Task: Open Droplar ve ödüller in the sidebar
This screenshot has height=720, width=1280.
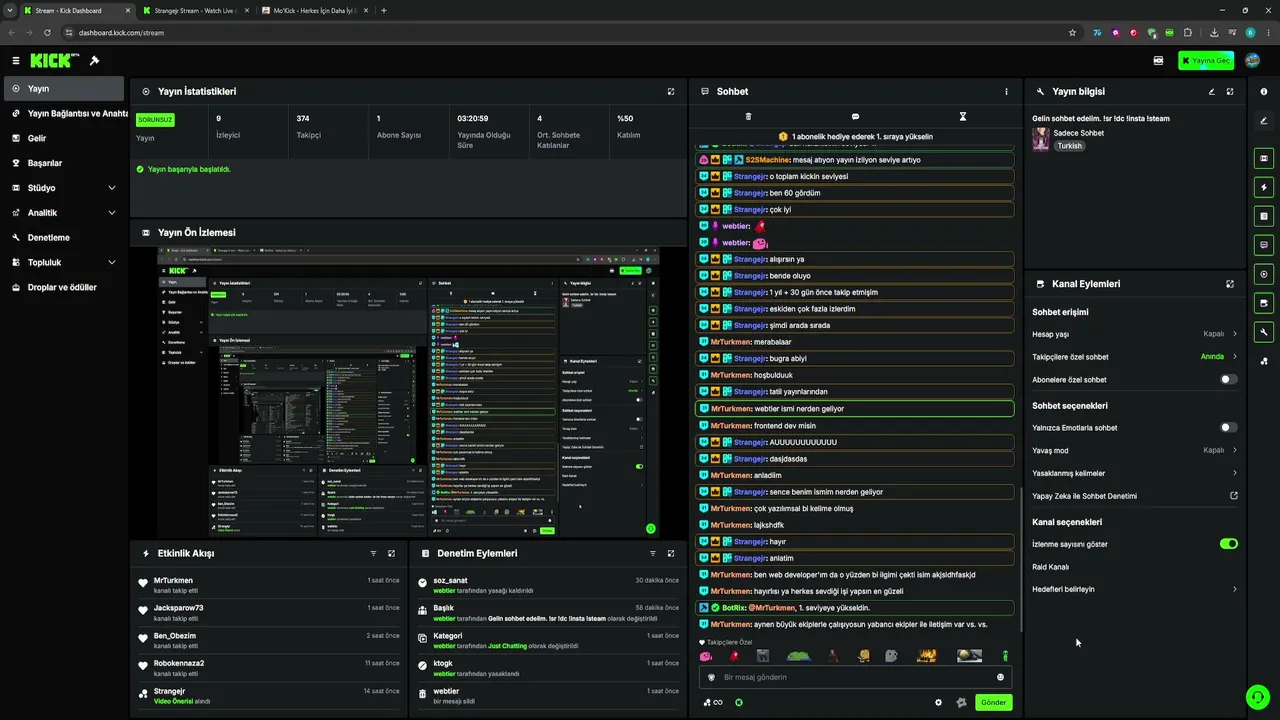Action: click(64, 287)
